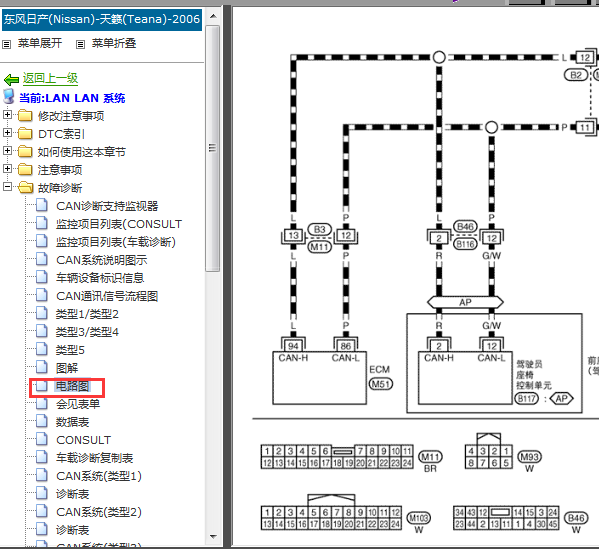Click the open 故障诊断 folder icon

pos(26,187)
